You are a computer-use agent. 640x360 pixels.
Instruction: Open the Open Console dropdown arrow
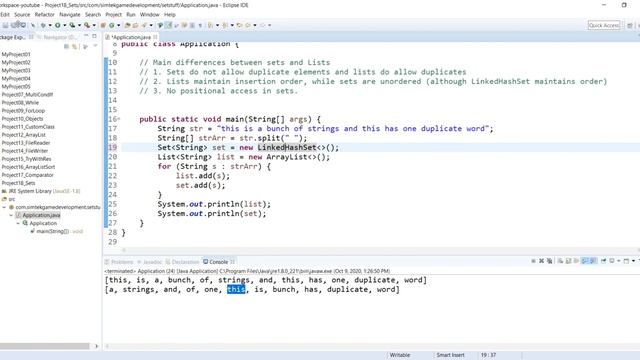pyautogui.click(x=633, y=261)
